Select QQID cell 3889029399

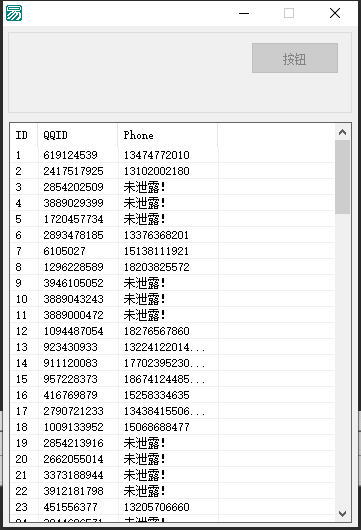coord(73,203)
